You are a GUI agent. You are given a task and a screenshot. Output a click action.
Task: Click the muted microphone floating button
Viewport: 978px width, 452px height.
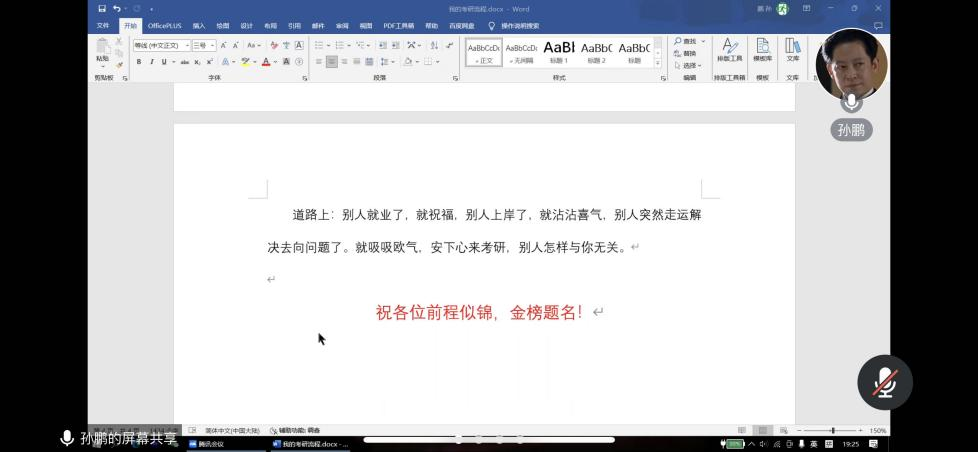(x=885, y=382)
